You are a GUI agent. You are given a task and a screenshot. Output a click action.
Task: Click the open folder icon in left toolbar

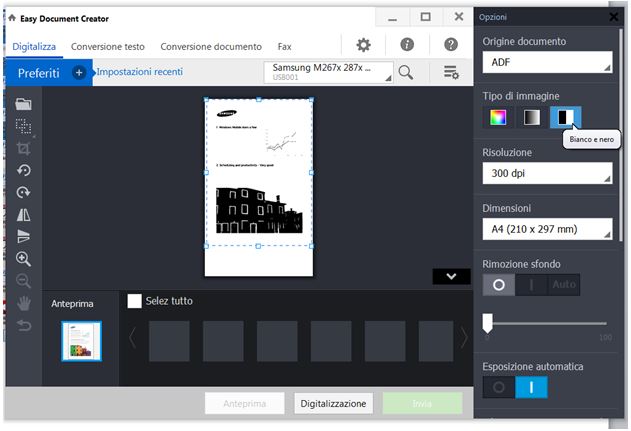click(x=23, y=104)
